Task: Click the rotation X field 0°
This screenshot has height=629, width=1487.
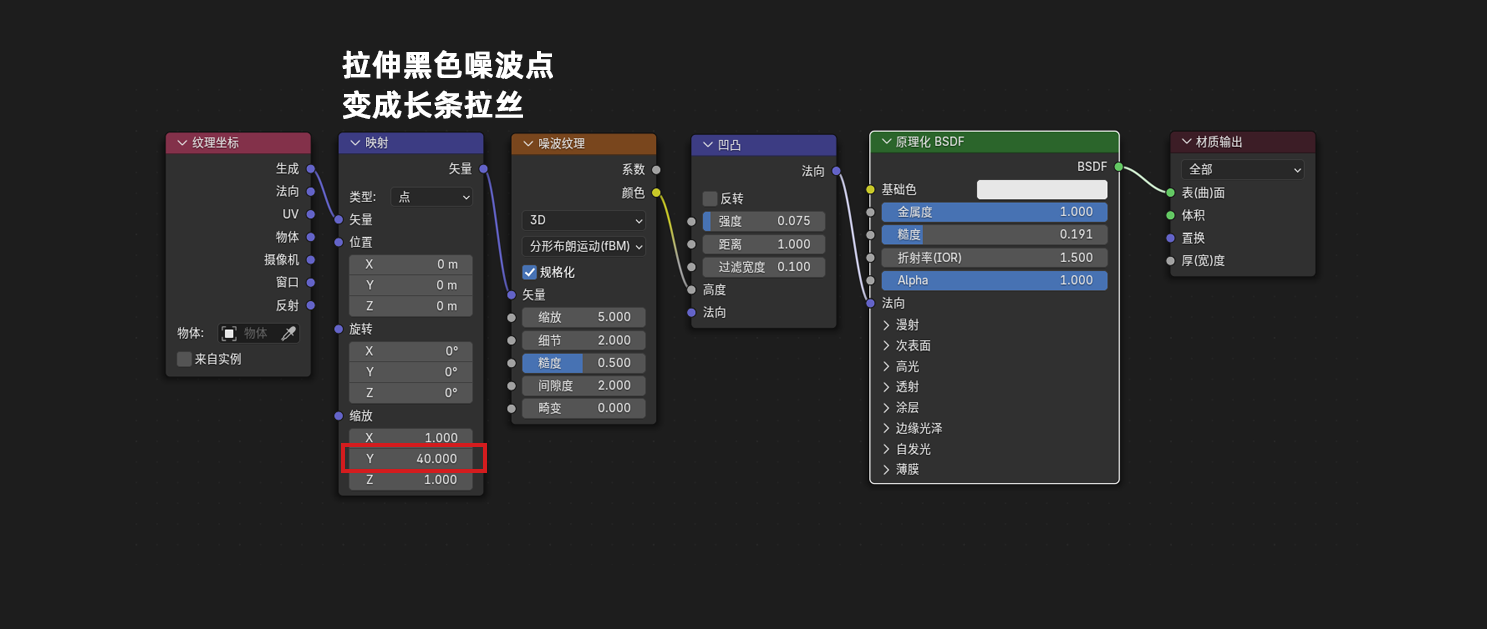Action: coord(411,351)
